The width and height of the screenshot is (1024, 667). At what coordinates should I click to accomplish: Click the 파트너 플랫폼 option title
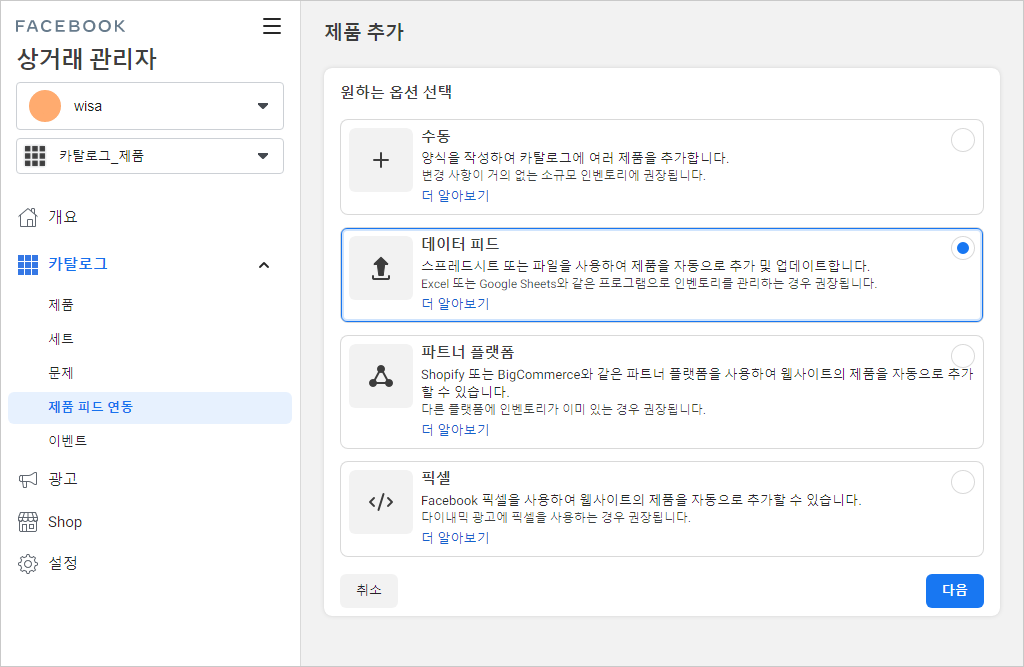click(x=468, y=353)
